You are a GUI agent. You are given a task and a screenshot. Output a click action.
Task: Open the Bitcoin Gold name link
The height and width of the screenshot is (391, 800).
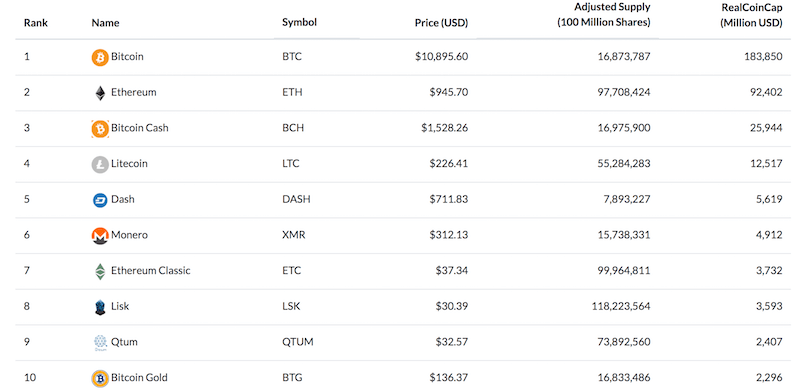tap(139, 378)
